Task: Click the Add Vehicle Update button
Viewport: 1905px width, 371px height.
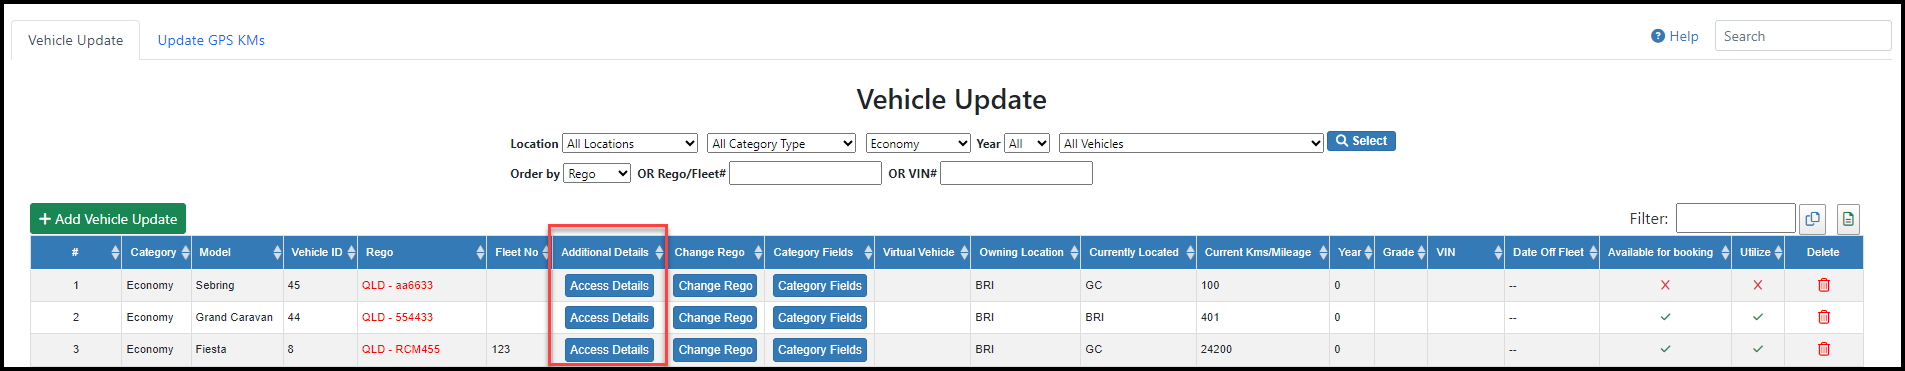Action: (x=108, y=219)
